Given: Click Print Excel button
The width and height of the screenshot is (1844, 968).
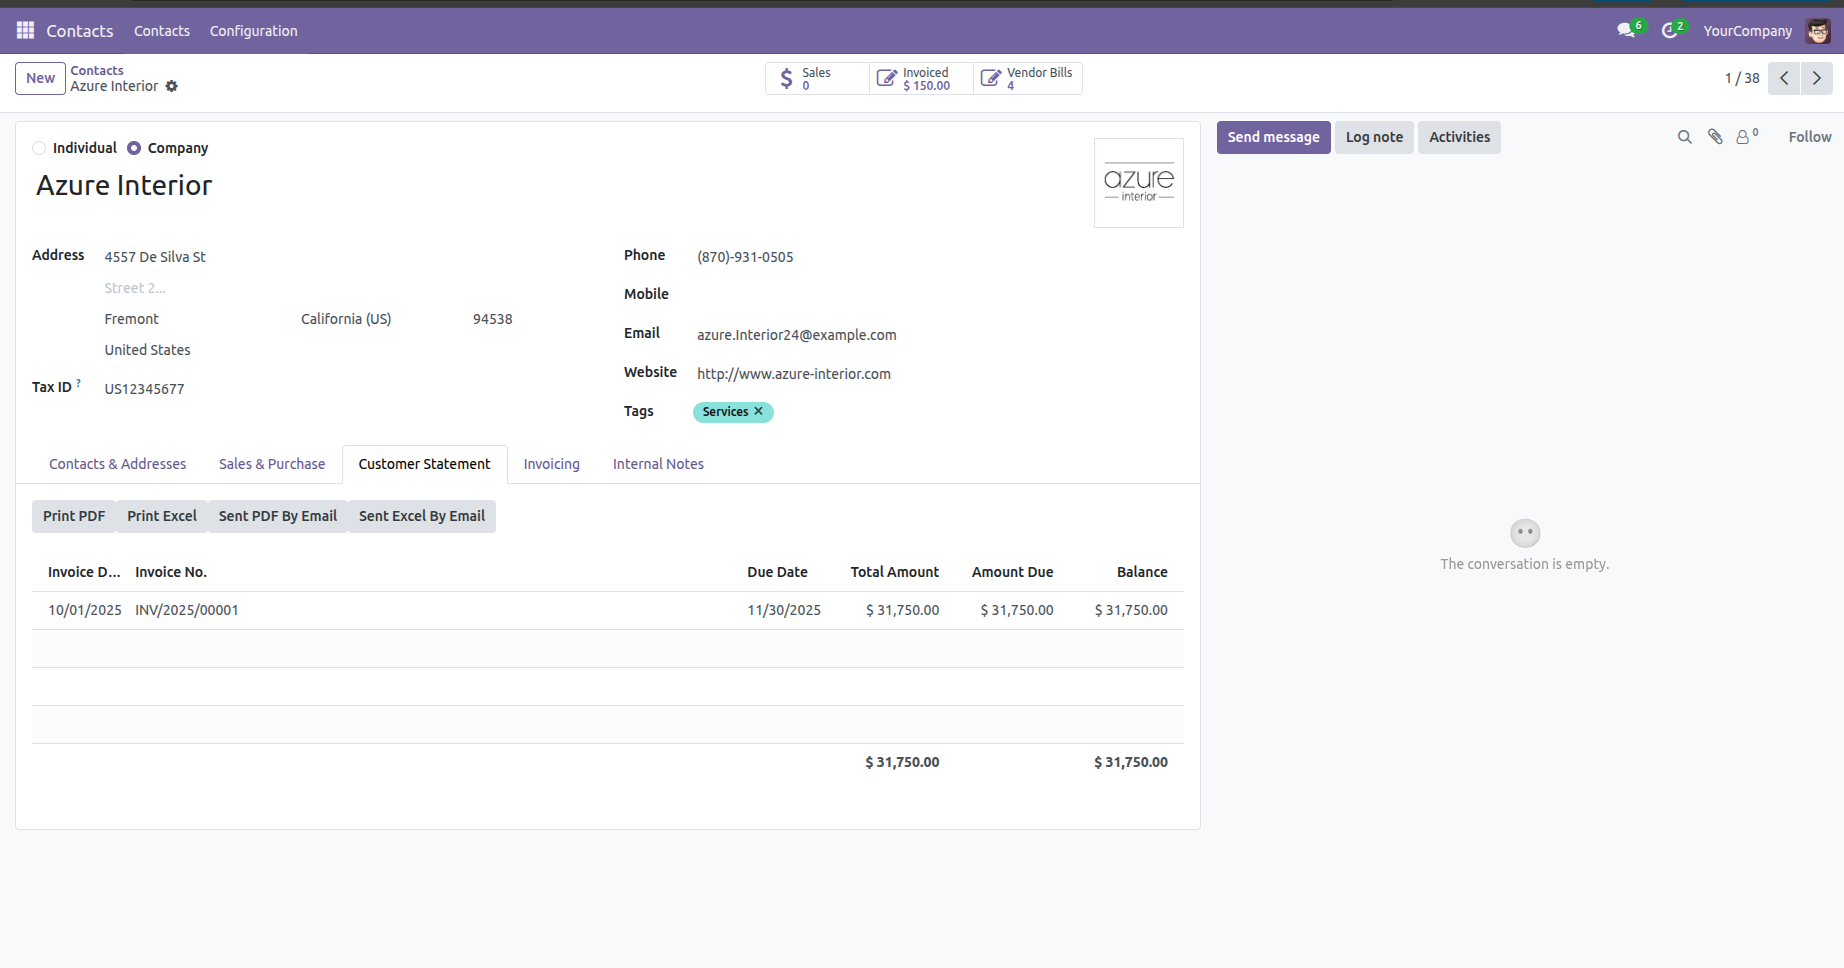Looking at the screenshot, I should tap(162, 516).
